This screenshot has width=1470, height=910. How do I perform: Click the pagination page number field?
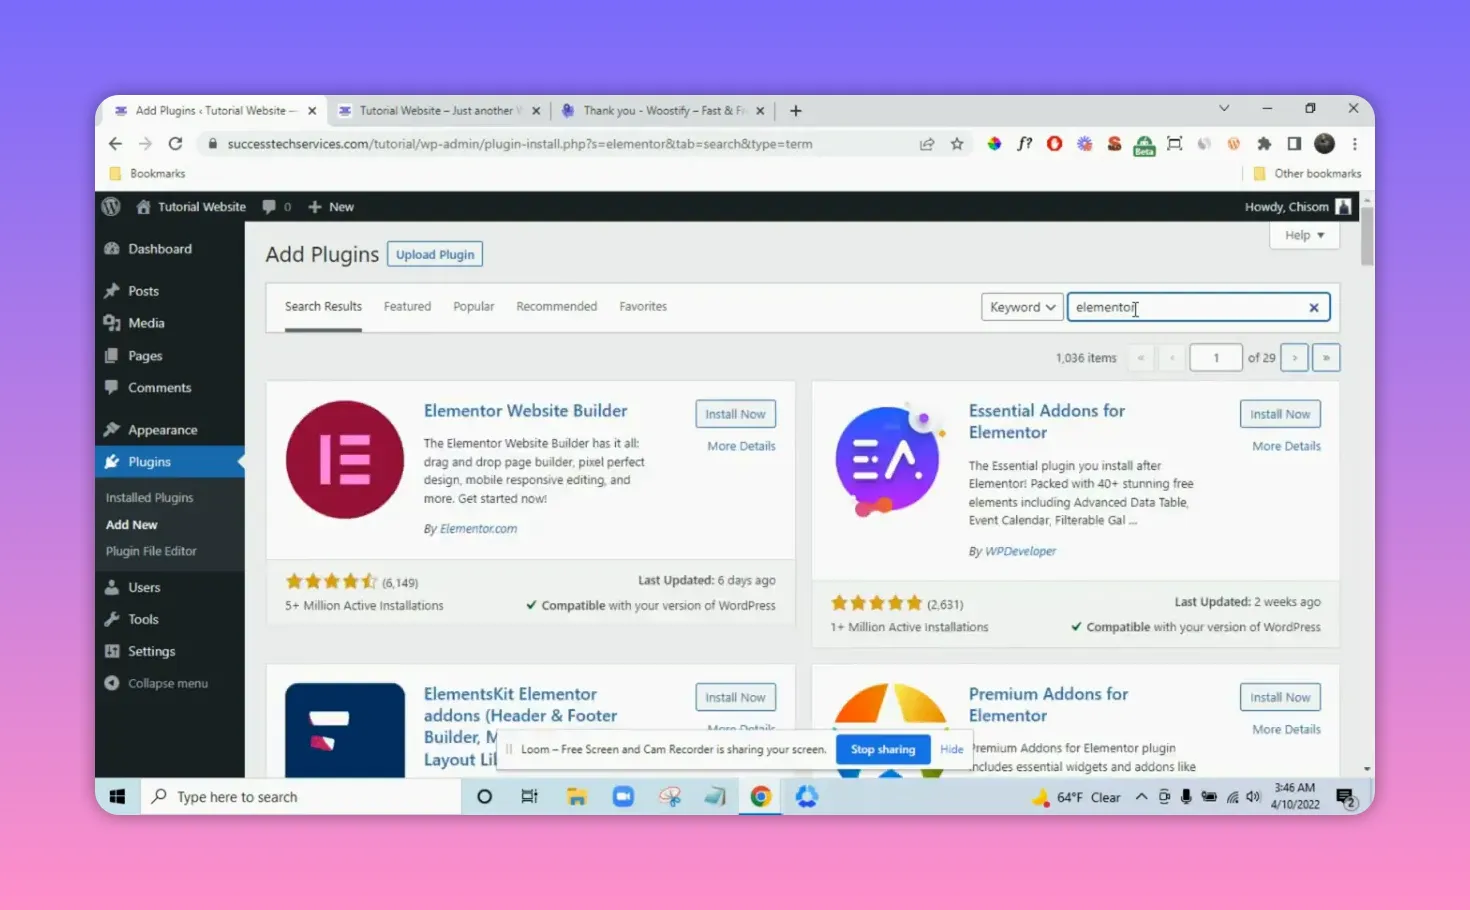[1215, 357]
